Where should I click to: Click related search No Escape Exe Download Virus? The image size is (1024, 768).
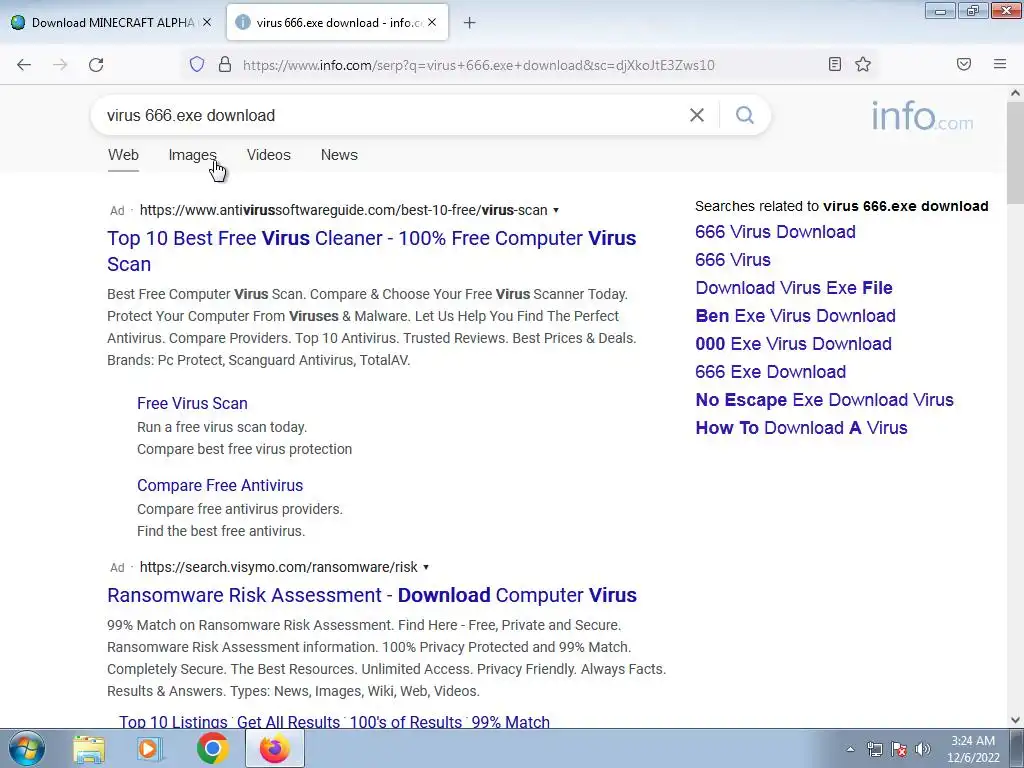point(824,400)
